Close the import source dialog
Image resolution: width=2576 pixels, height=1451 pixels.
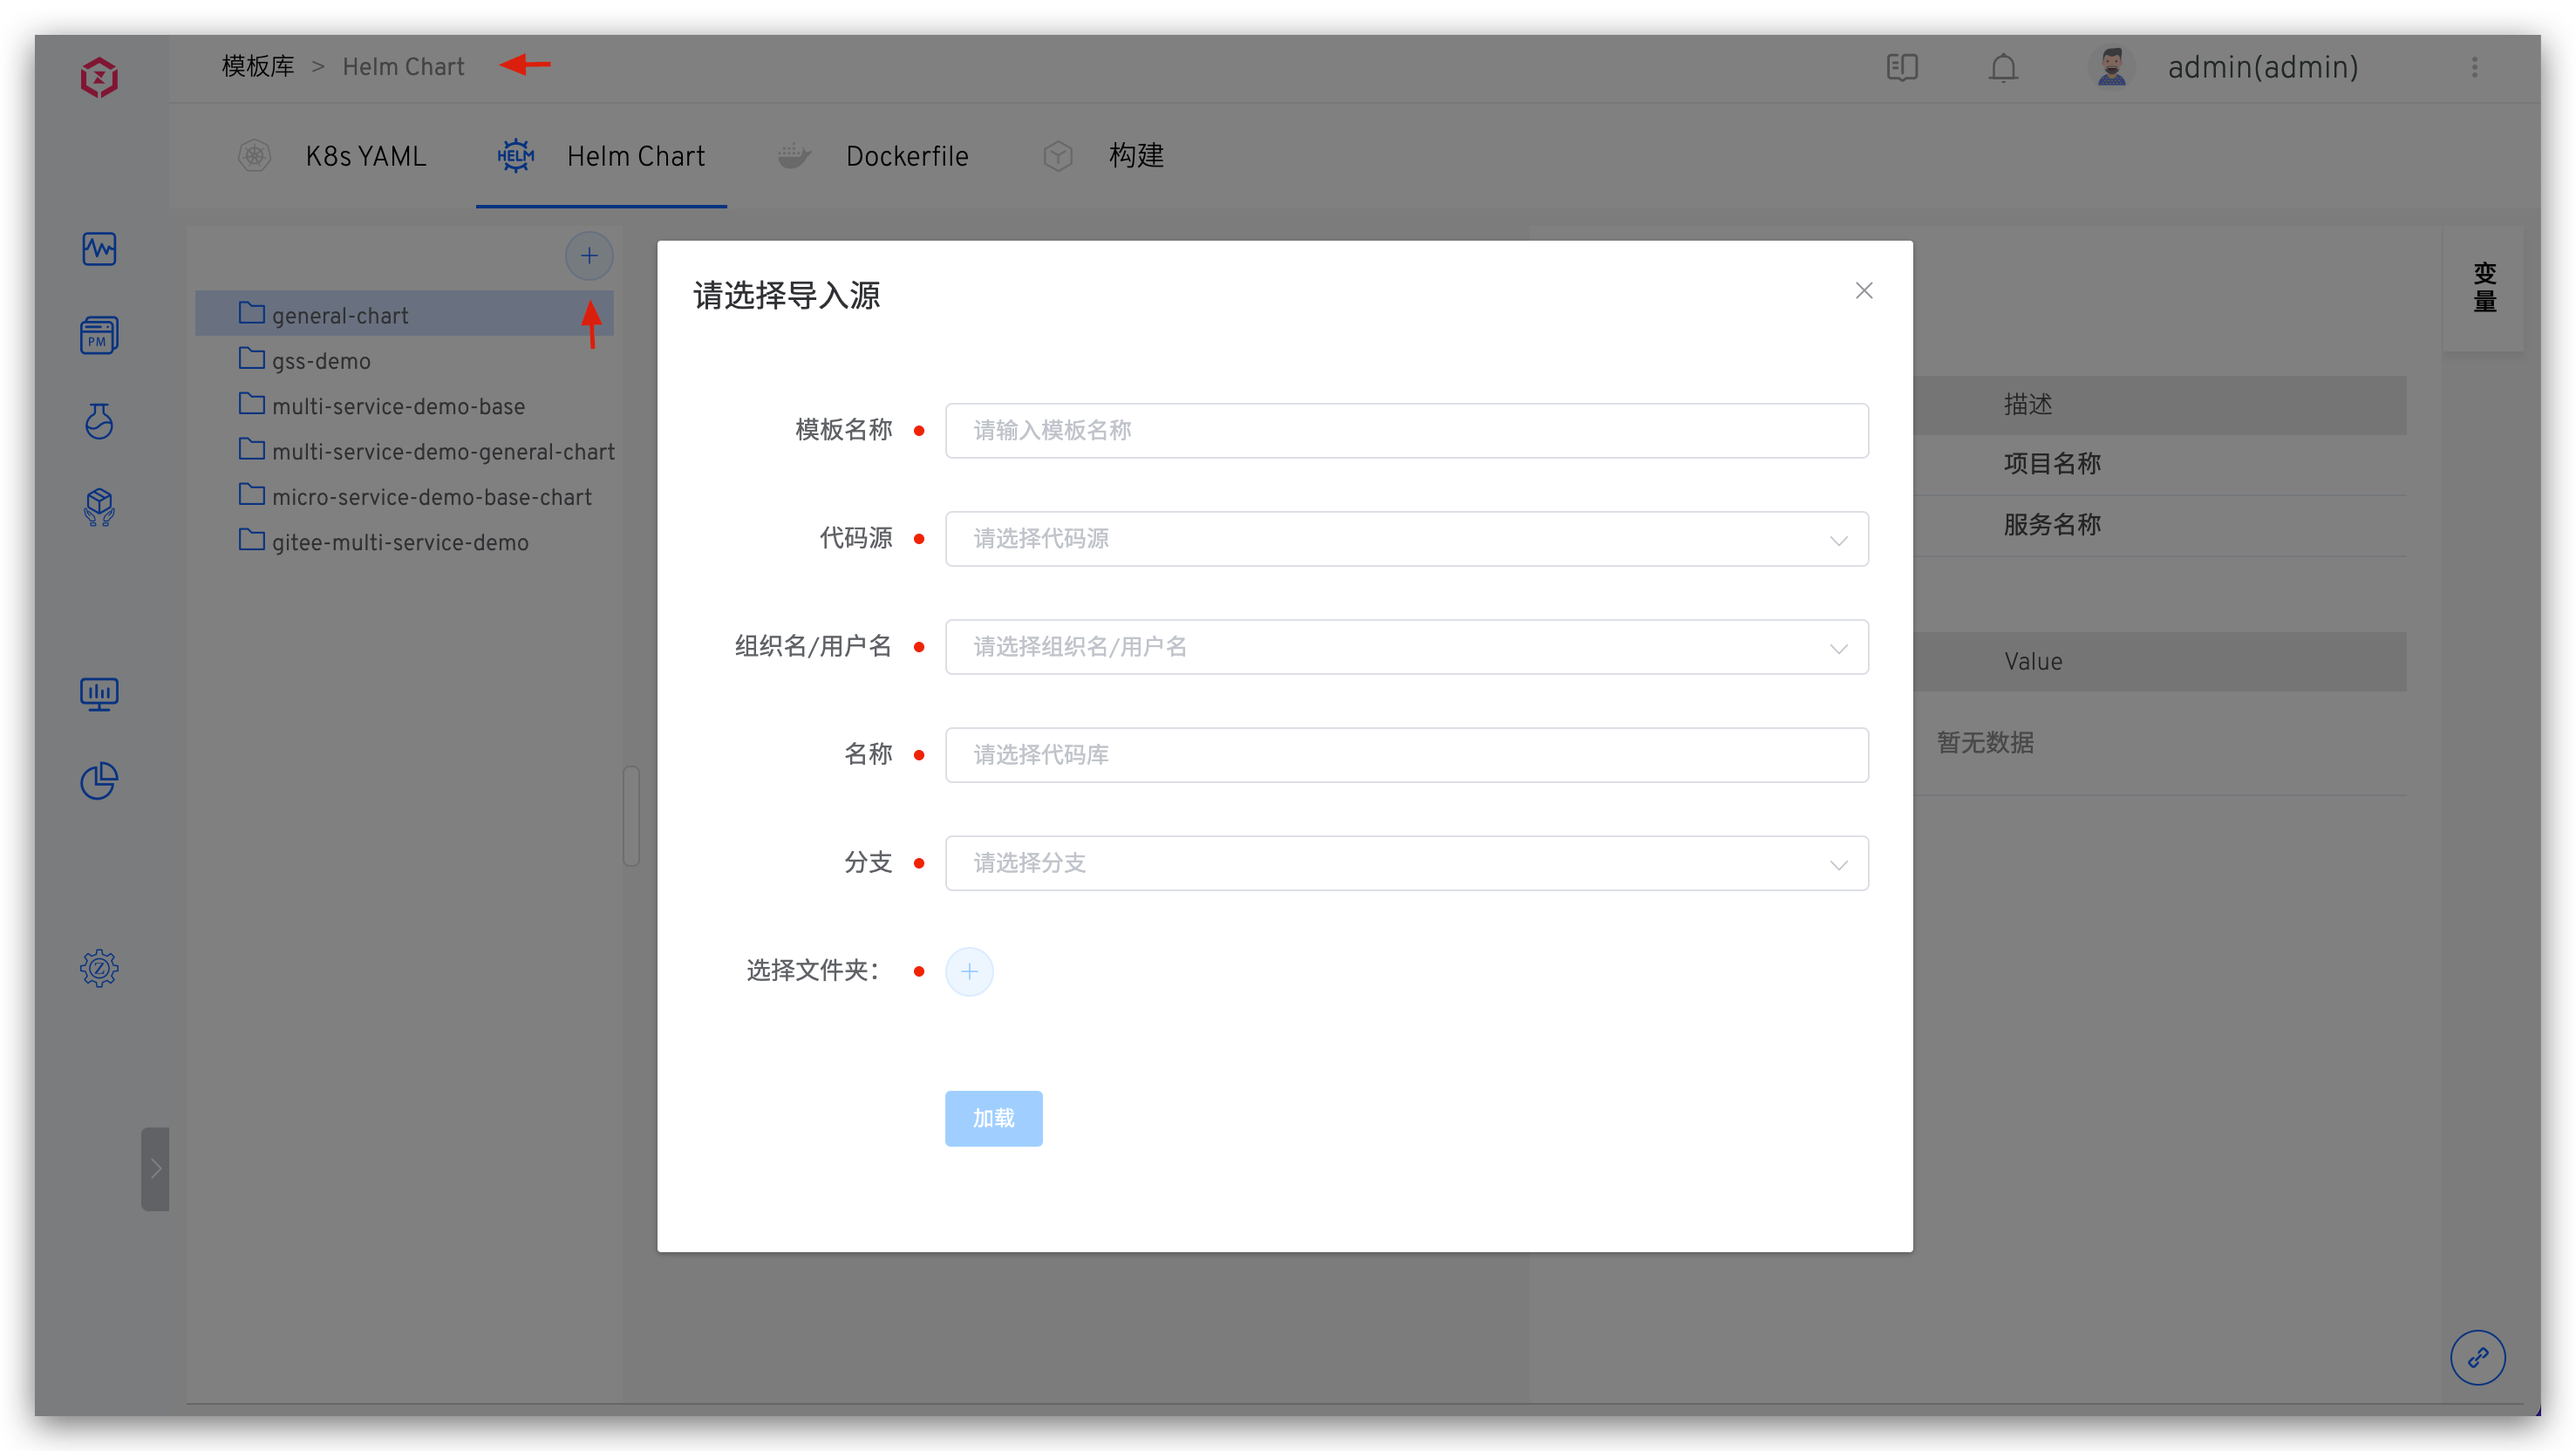(1864, 291)
